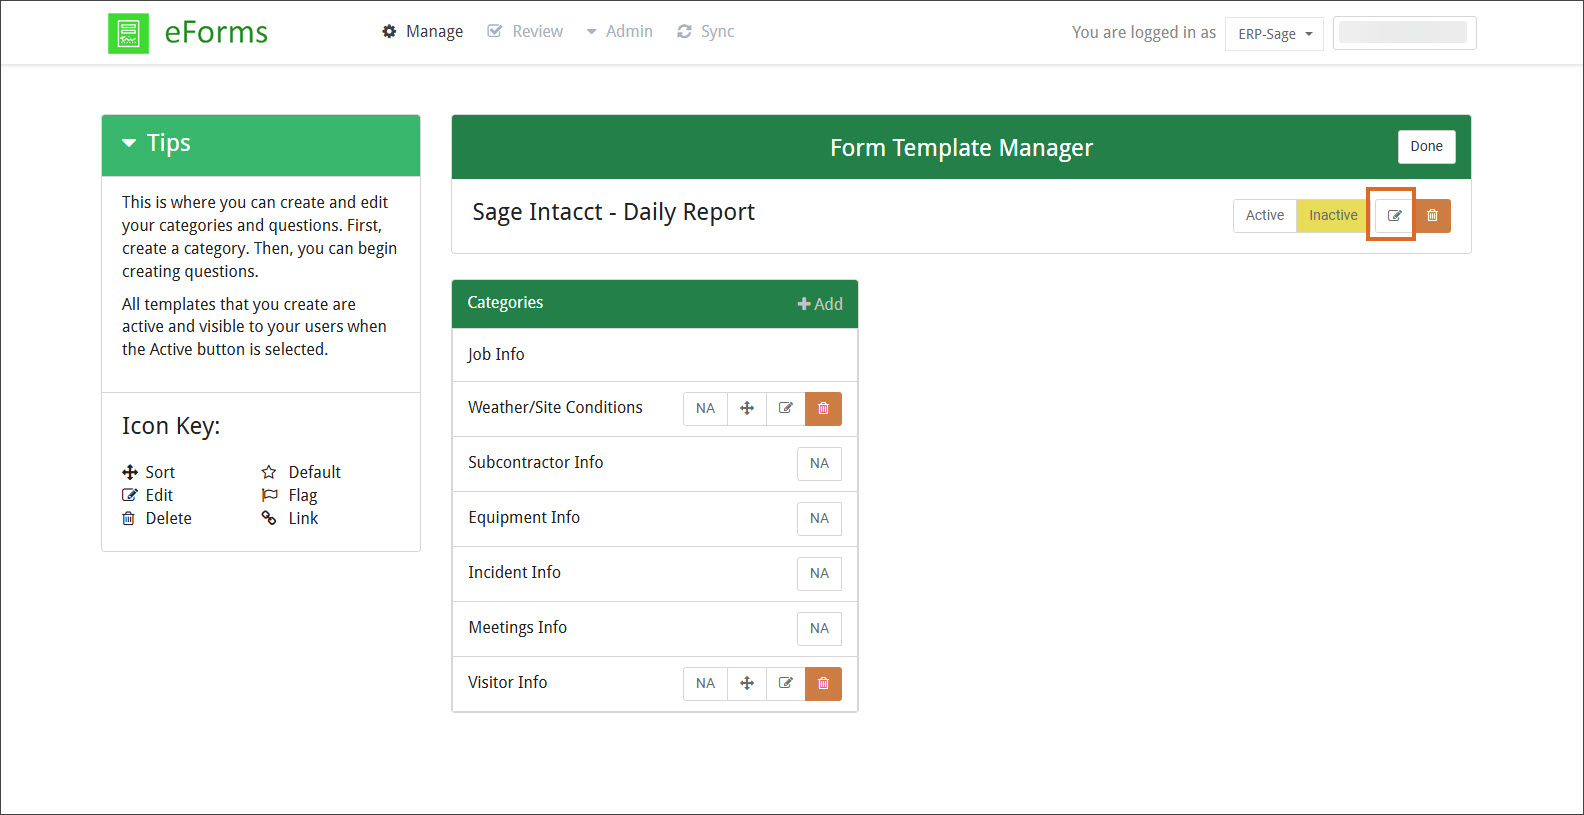Edit the Visitor Info category
The image size is (1584, 815).
click(x=785, y=683)
